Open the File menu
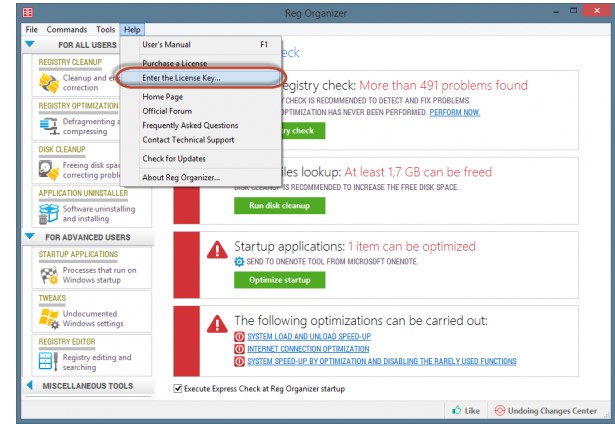Image resolution: width=615 pixels, height=424 pixels. 31,30
